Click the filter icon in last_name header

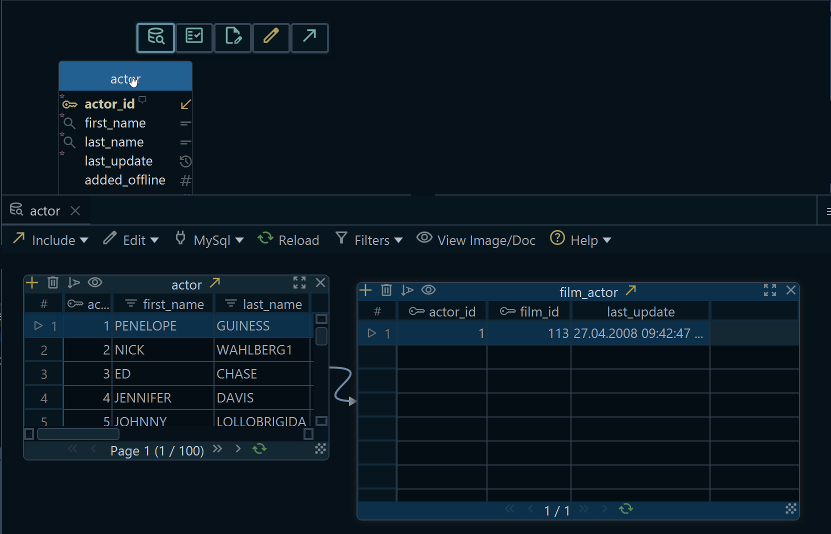tap(231, 304)
